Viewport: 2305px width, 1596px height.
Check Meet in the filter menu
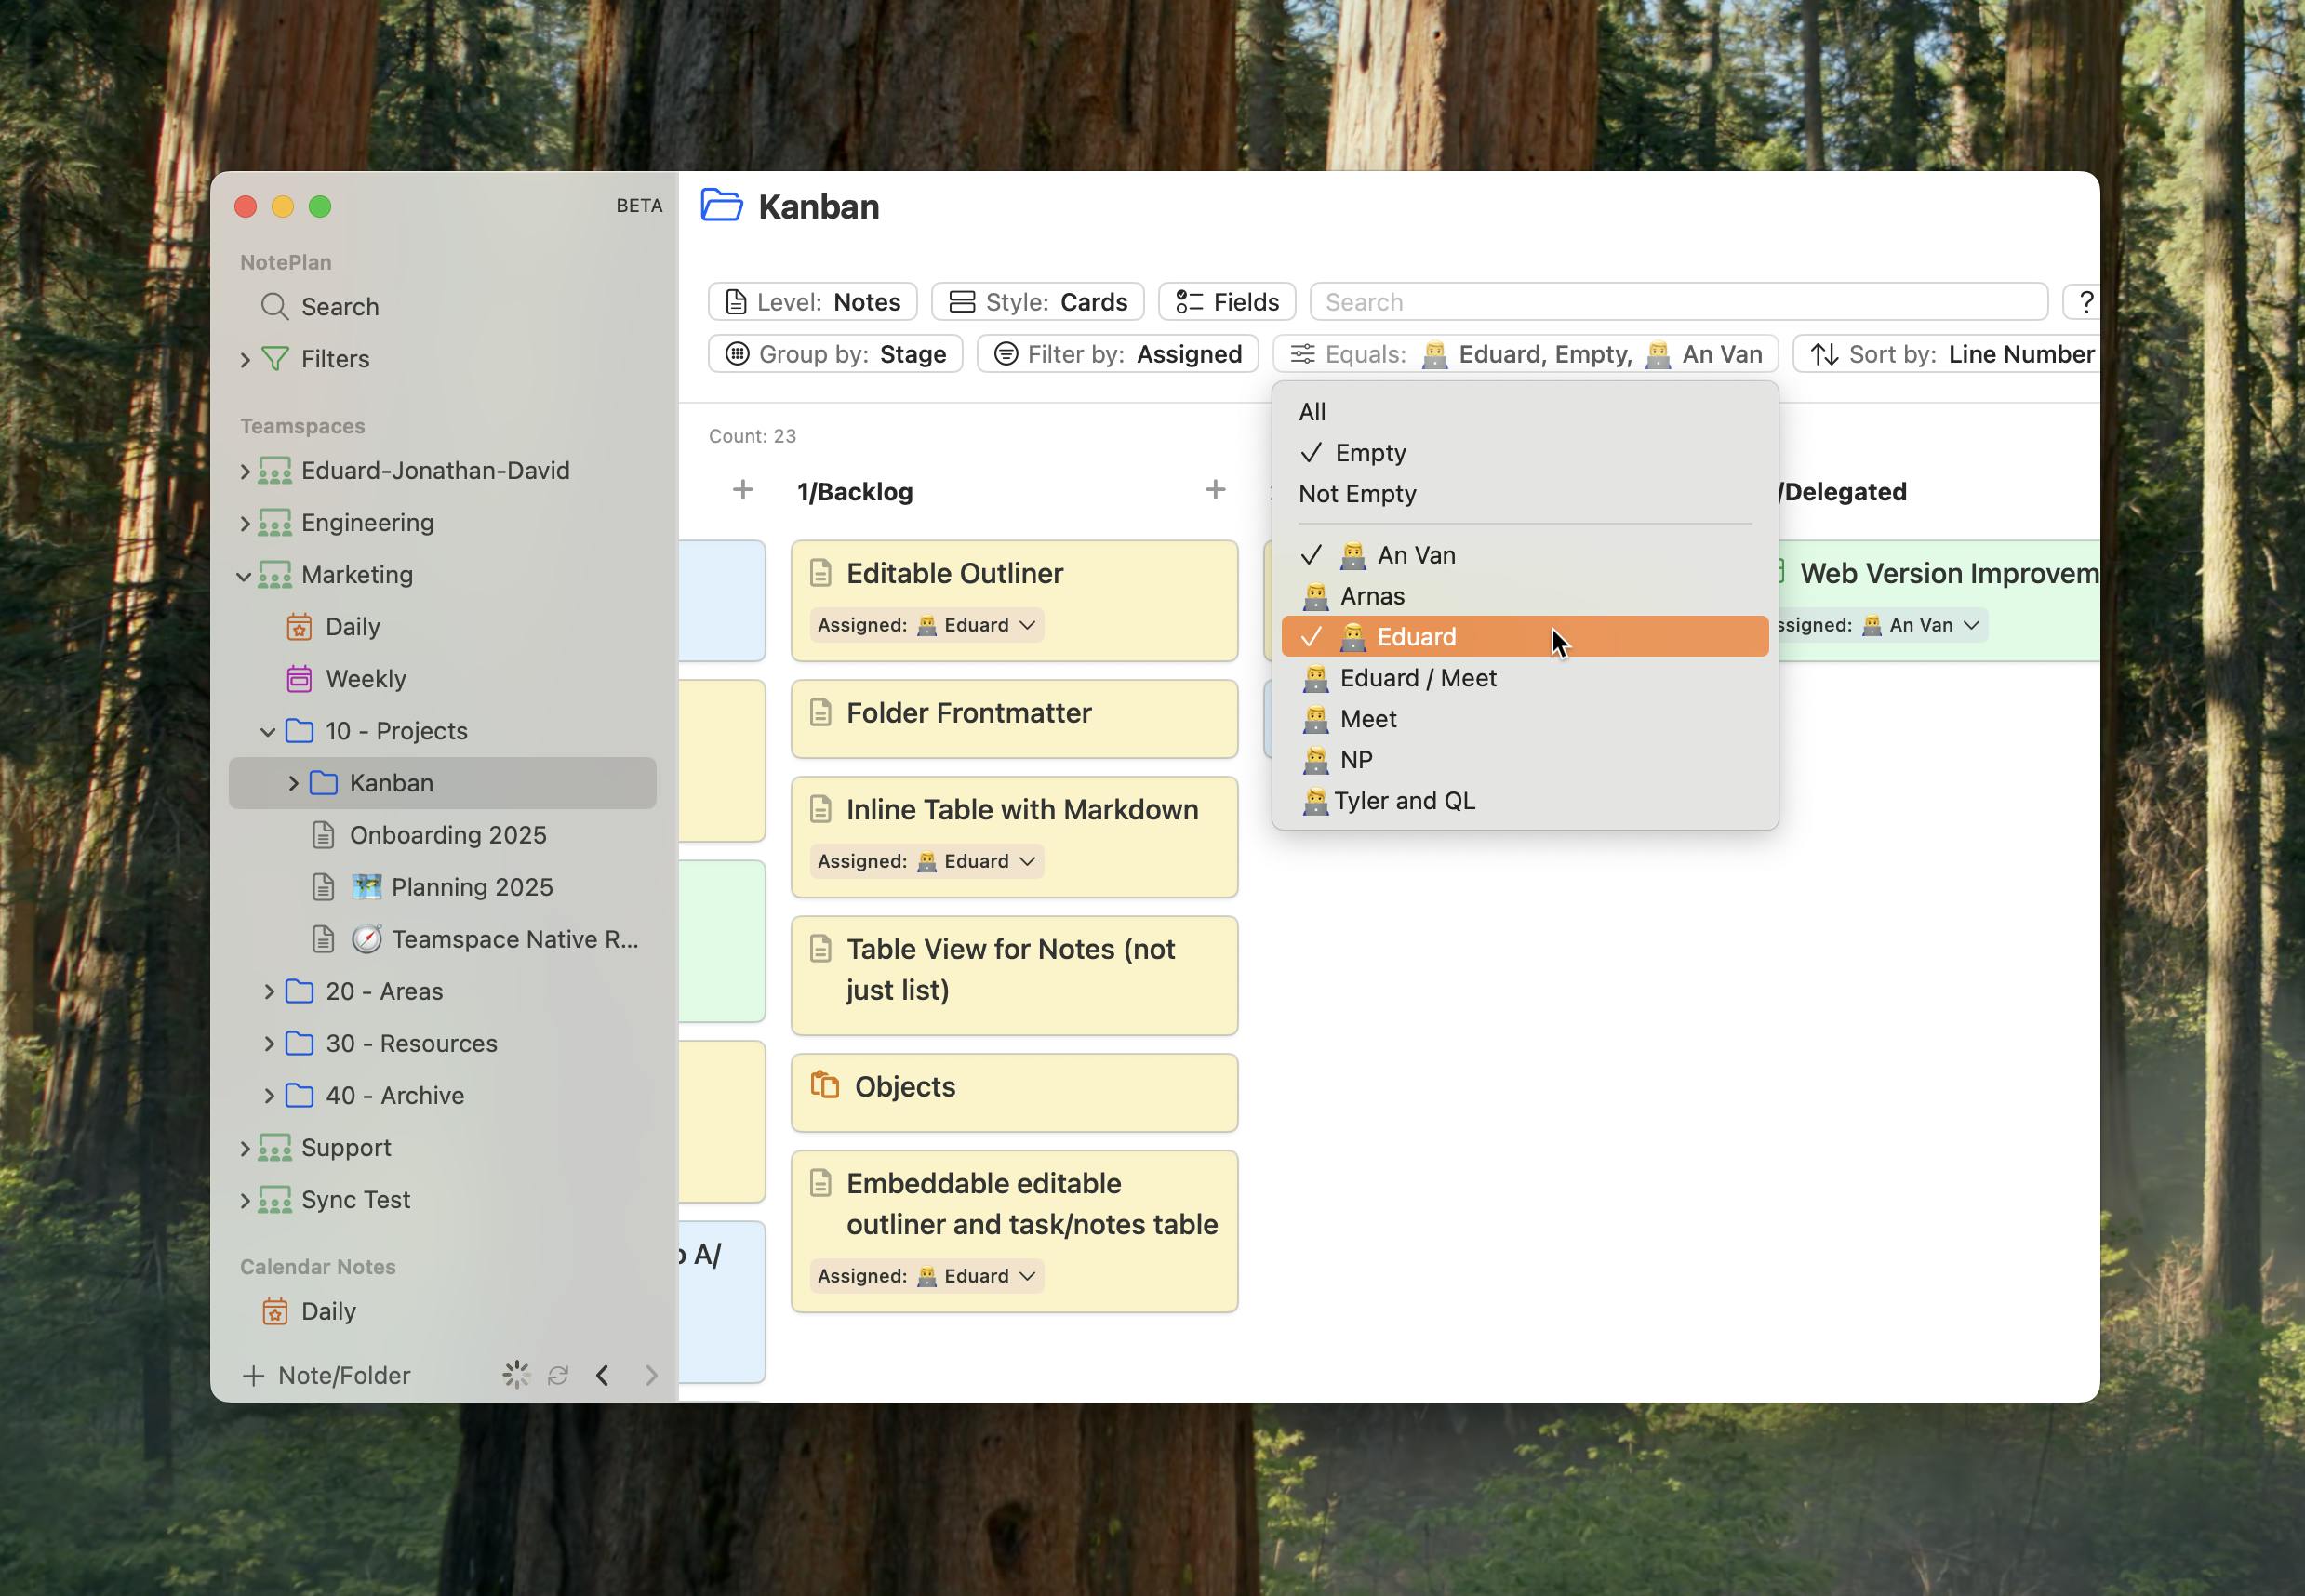click(1524, 718)
